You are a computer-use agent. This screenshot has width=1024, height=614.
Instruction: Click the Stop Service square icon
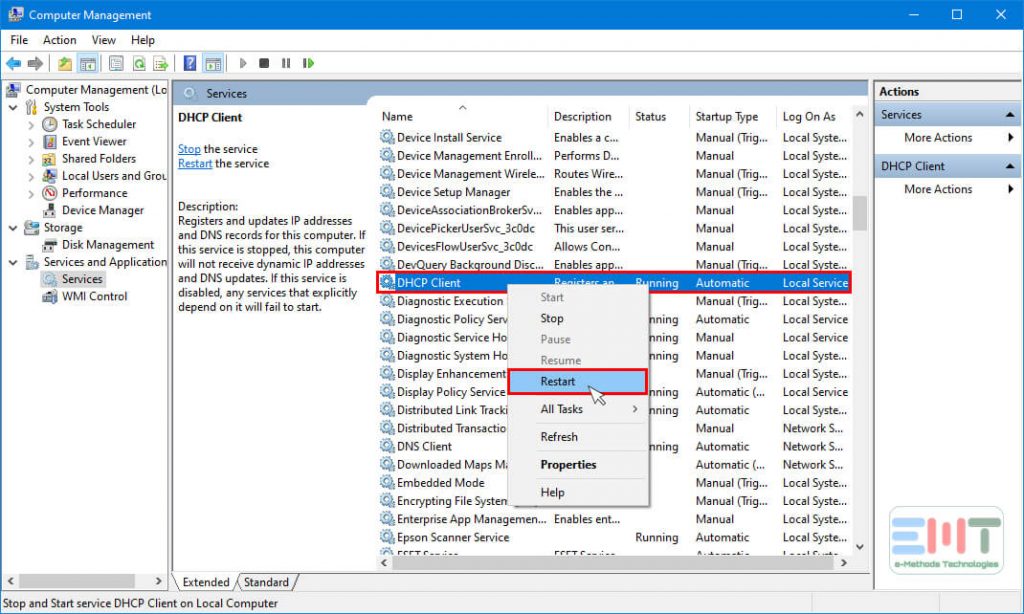264,63
